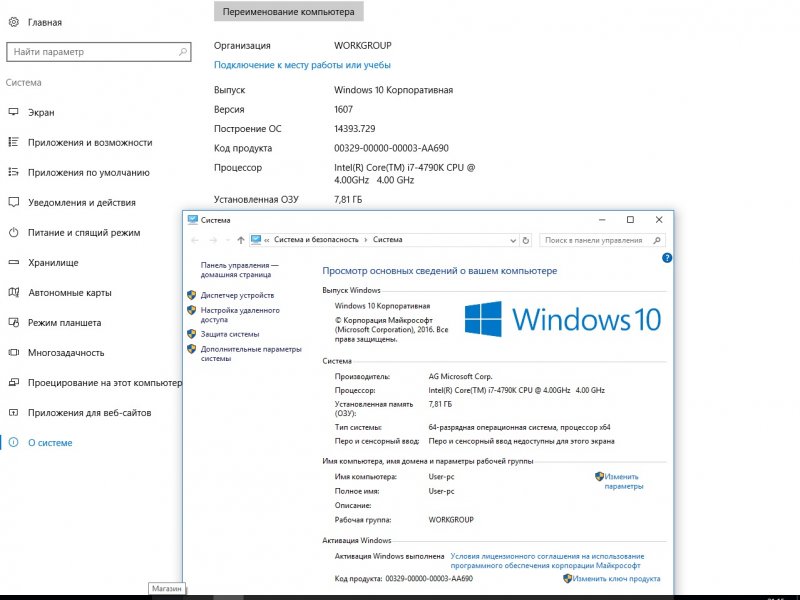Select the Приложения по умолчанию icon
Image resolution: width=800 pixels, height=600 pixels.
(14, 172)
